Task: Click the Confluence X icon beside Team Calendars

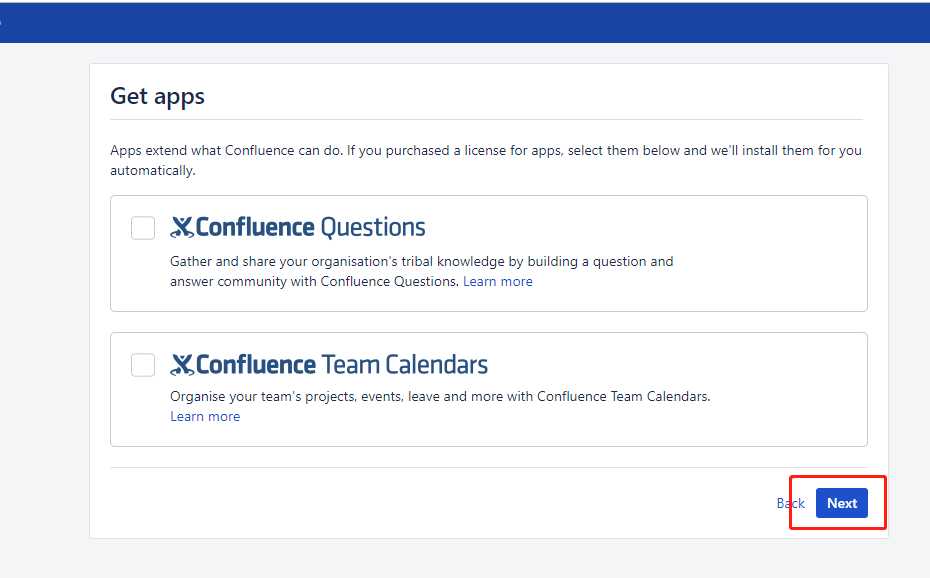Action: click(182, 365)
